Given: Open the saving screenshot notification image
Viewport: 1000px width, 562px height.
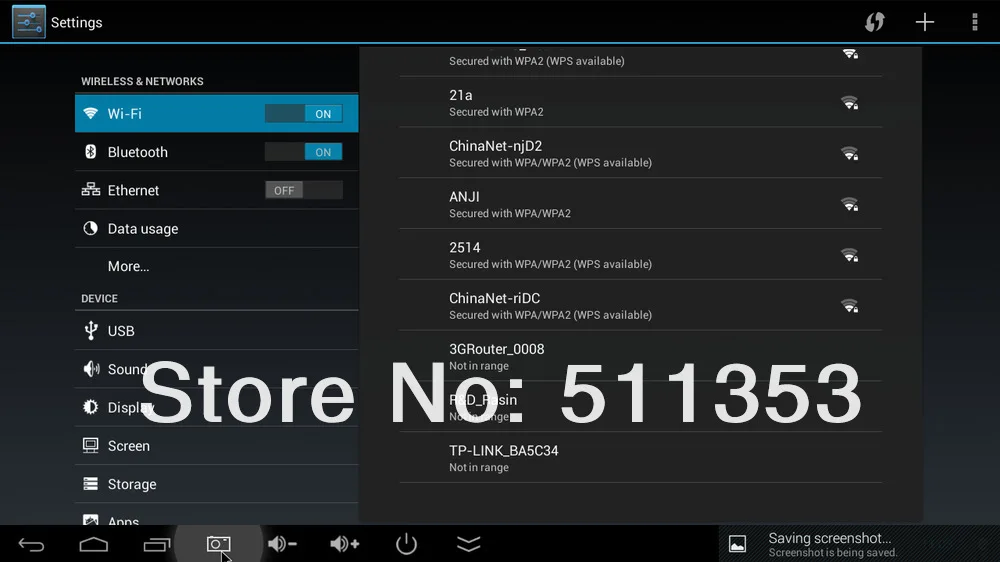Looking at the screenshot, I should pyautogui.click(x=737, y=544).
